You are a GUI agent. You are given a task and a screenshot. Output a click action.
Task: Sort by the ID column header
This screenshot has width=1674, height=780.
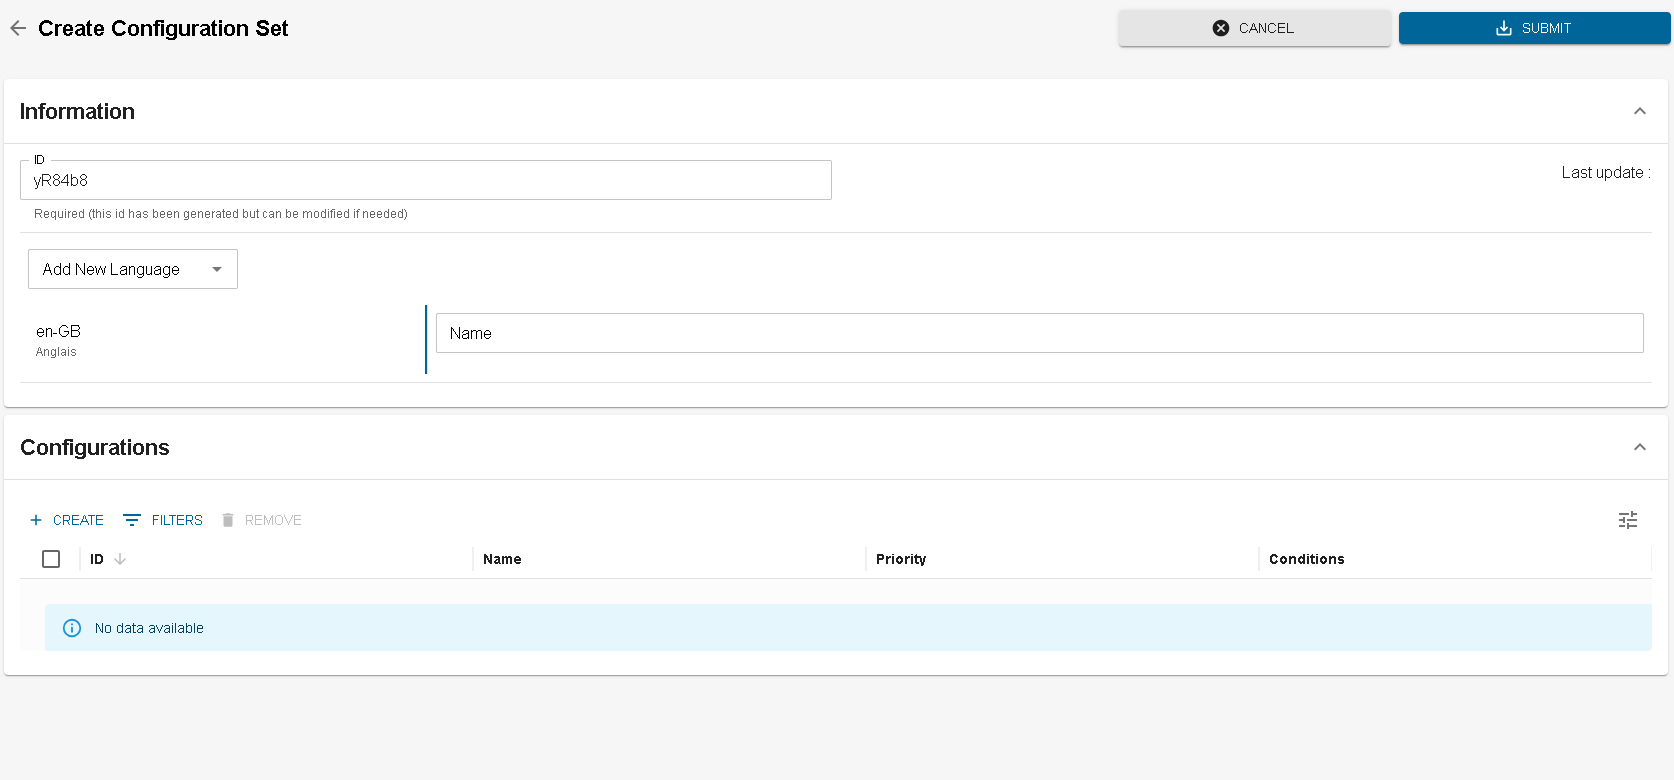[97, 559]
